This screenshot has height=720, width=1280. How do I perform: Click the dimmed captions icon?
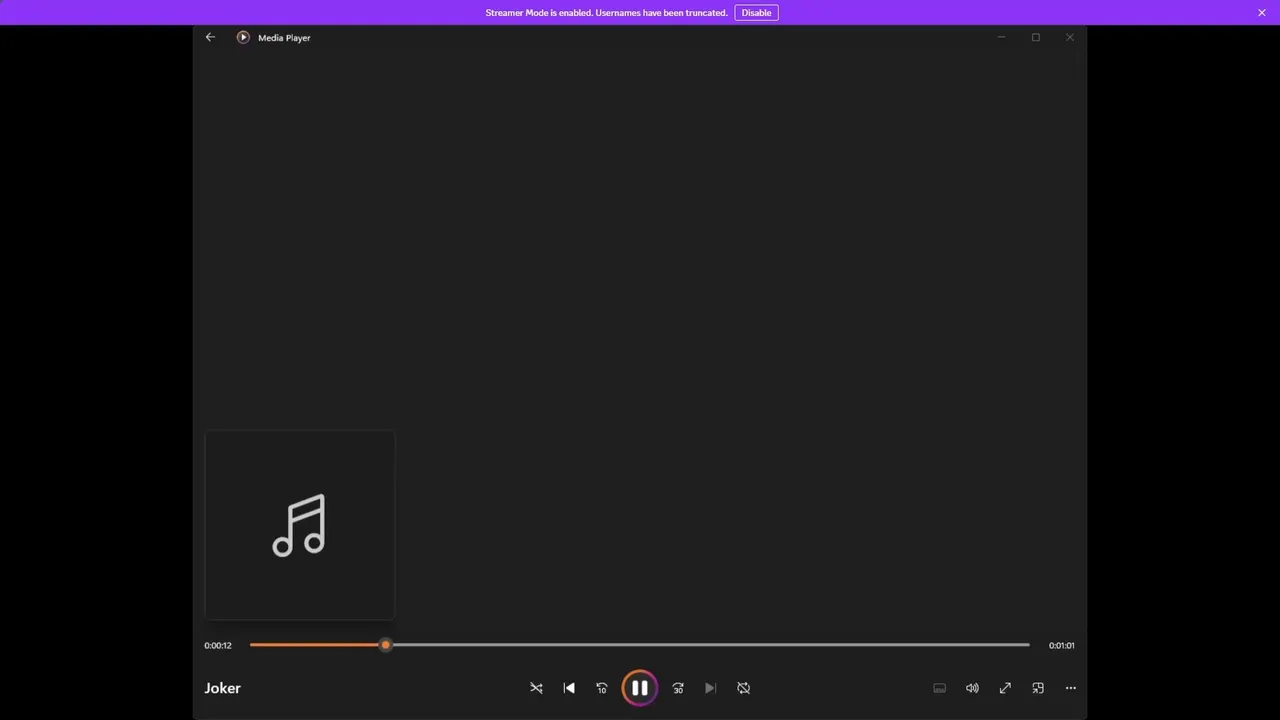point(939,688)
